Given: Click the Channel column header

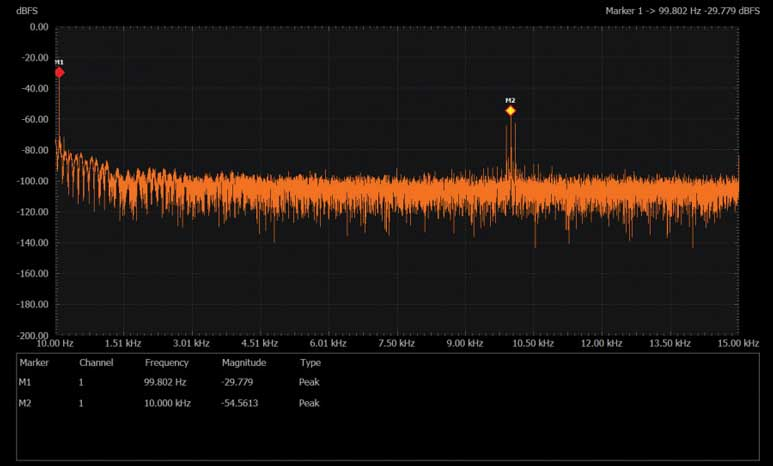Looking at the screenshot, I should pyautogui.click(x=96, y=362).
